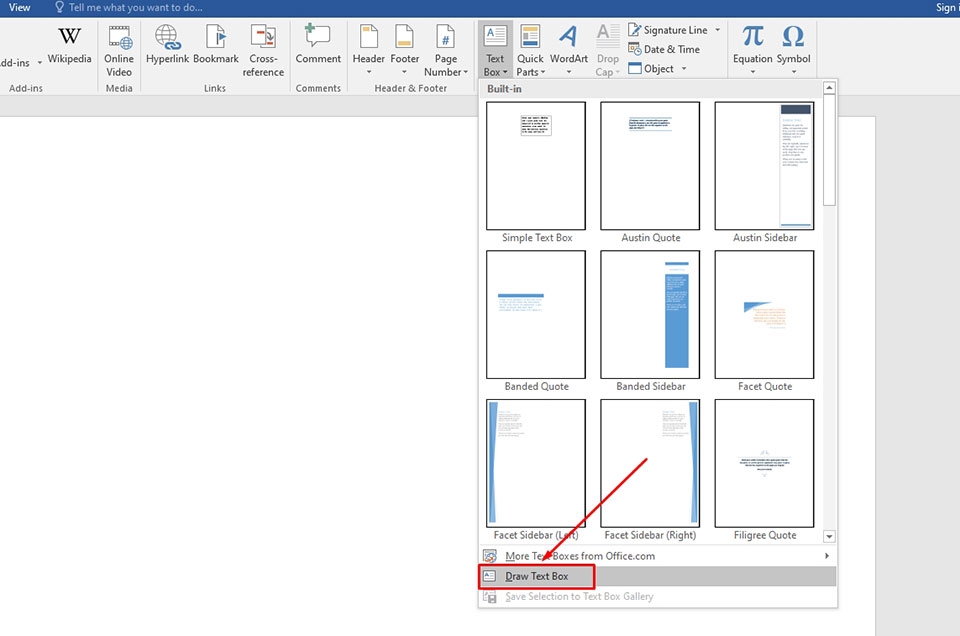The width and height of the screenshot is (960, 636).
Task: Switch to the View ribbon tab
Action: 20,7
